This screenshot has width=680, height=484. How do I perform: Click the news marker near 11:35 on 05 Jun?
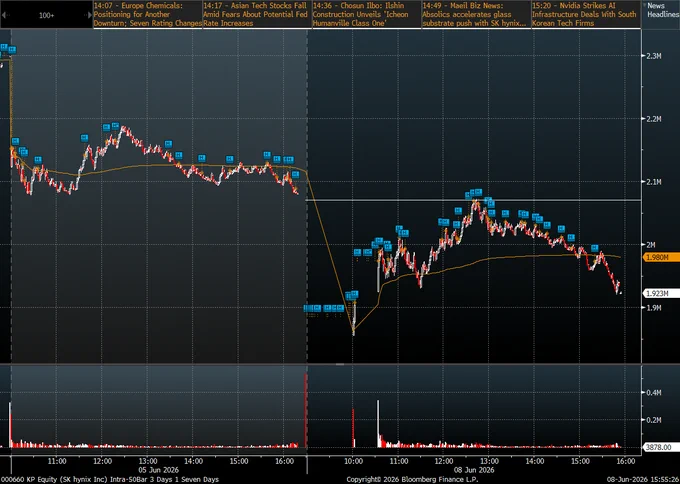pyautogui.click(x=84, y=138)
